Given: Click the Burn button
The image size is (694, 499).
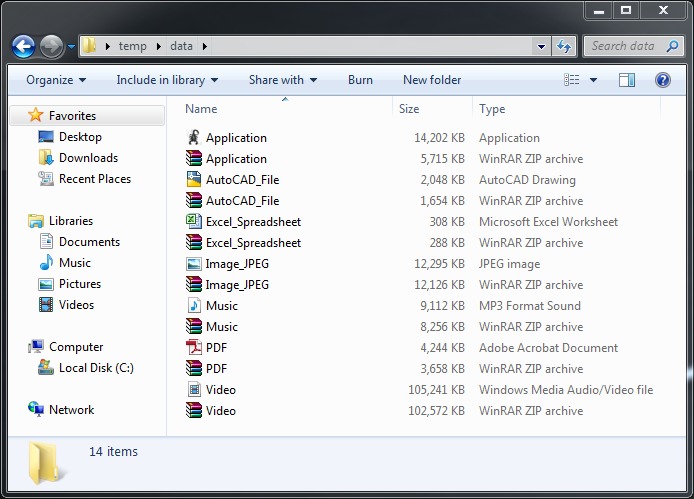Looking at the screenshot, I should (360, 80).
